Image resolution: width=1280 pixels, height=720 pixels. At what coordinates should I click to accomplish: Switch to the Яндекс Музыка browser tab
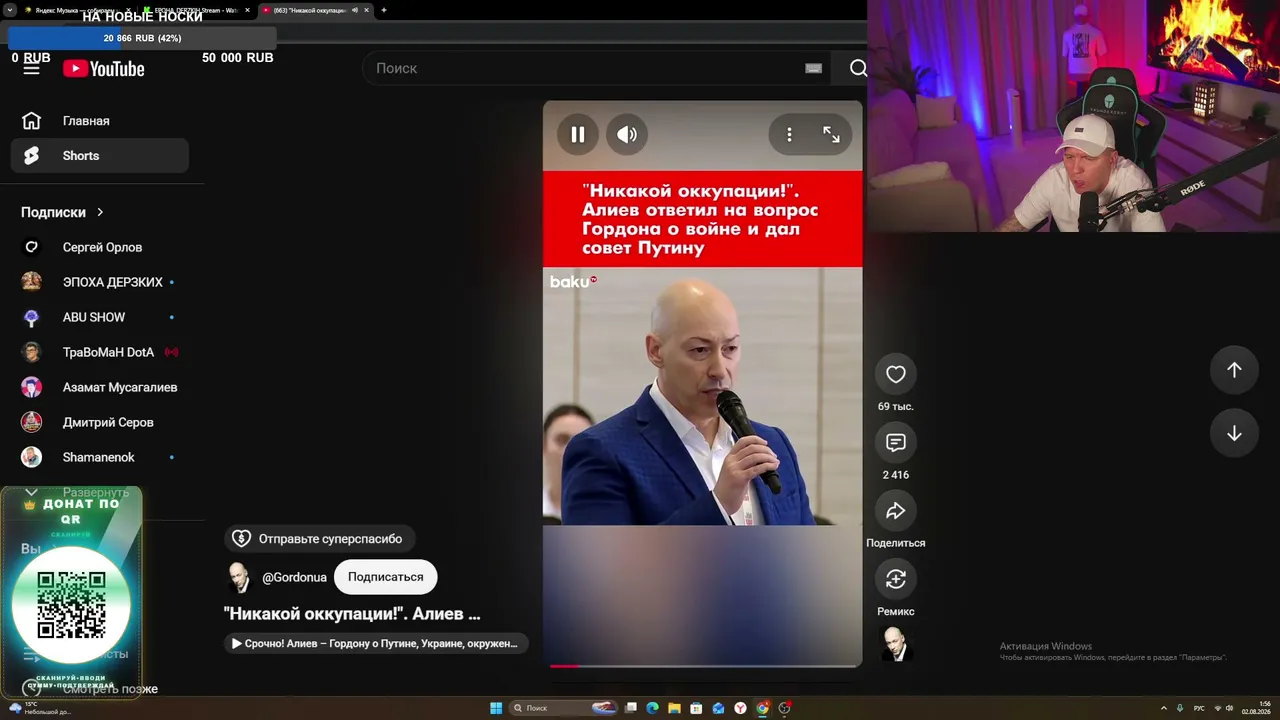[x=78, y=10]
